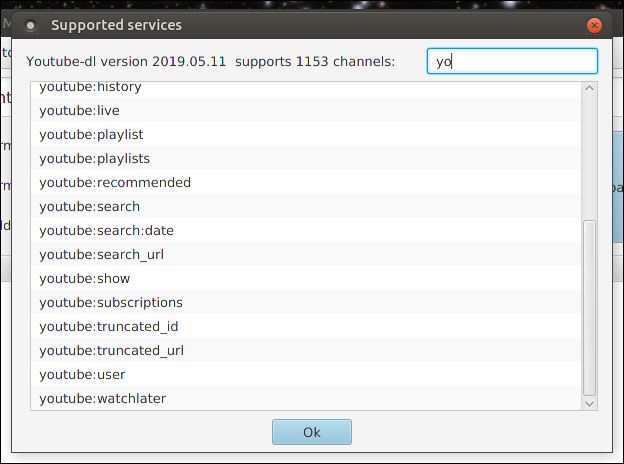Pick youtube:watchlater in the list
The height and width of the screenshot is (464, 624).
pos(102,398)
